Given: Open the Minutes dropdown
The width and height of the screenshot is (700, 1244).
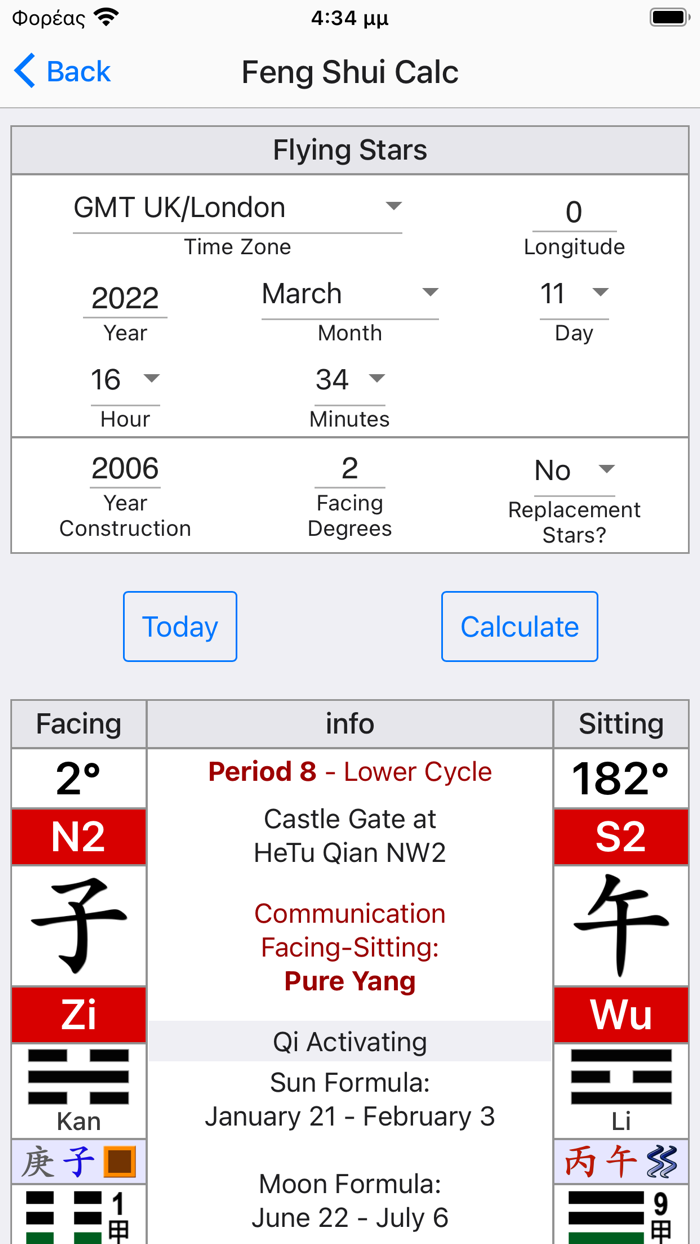Looking at the screenshot, I should point(349,379).
